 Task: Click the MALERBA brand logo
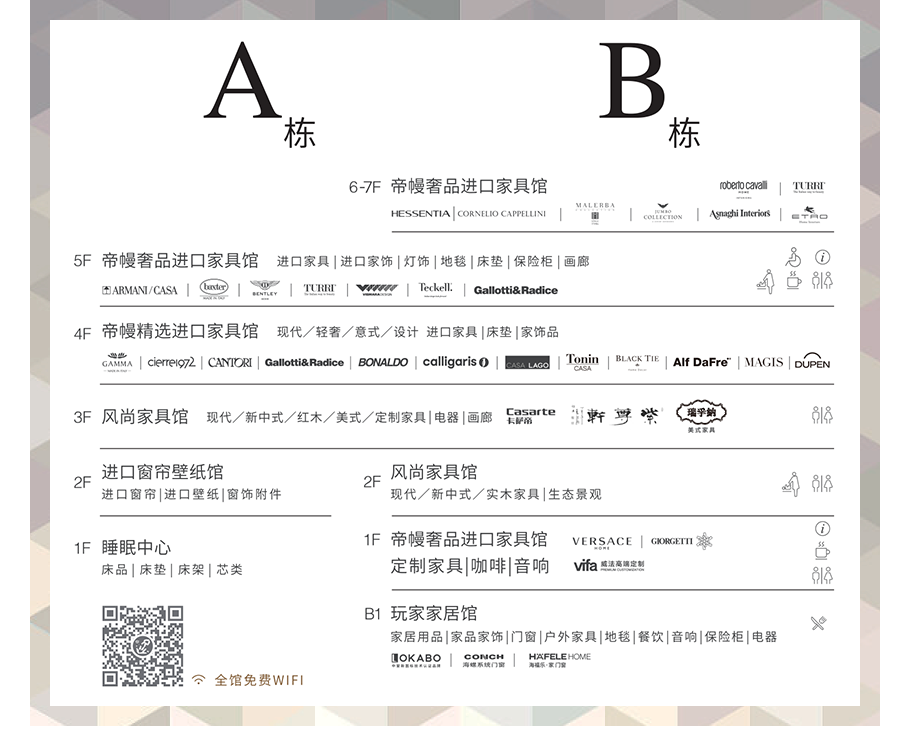tap(595, 214)
